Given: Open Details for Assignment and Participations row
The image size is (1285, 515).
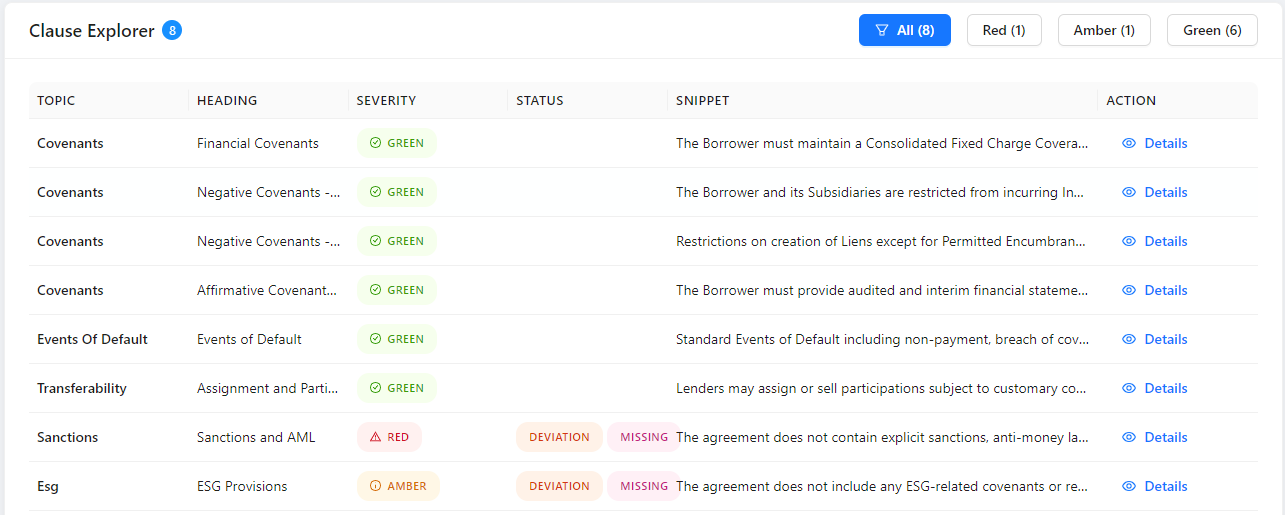Looking at the screenshot, I should tap(1165, 388).
